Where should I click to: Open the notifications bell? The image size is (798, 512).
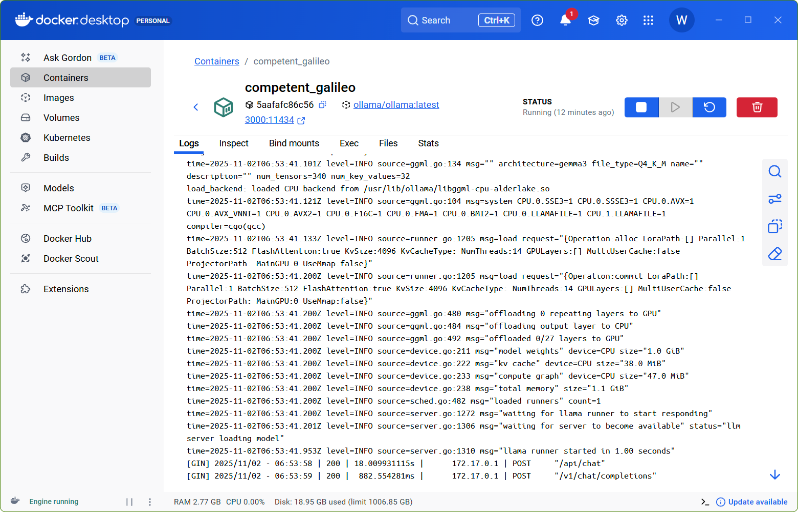pyautogui.click(x=565, y=20)
